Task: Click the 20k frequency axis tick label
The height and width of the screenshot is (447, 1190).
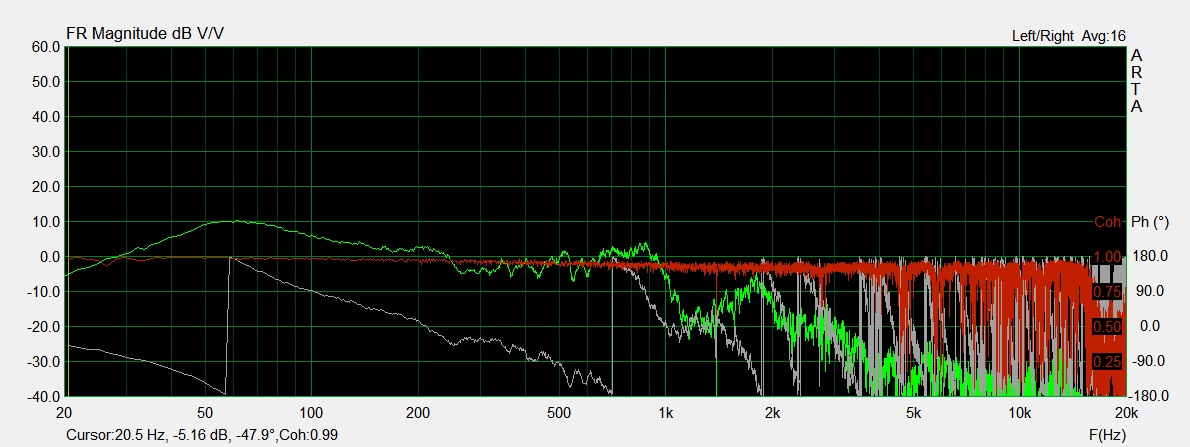Action: tap(1125, 414)
